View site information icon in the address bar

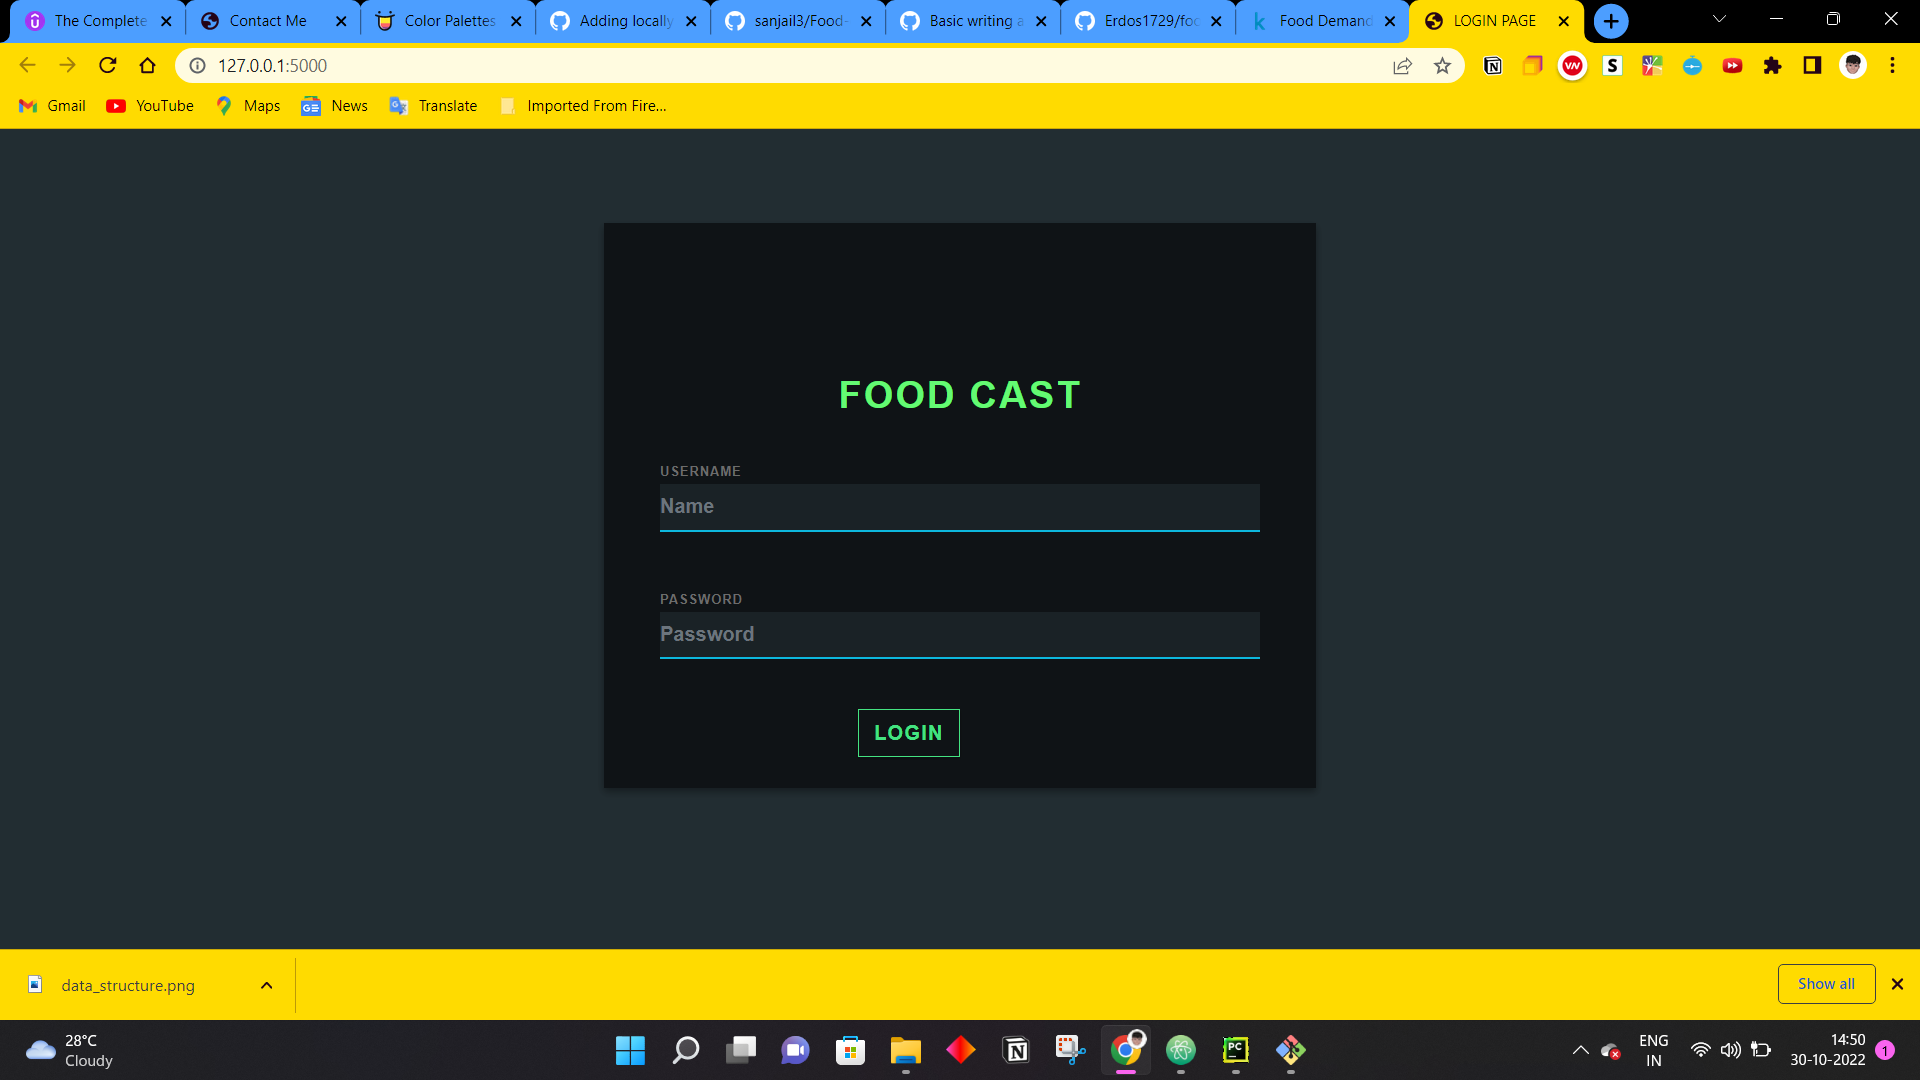click(198, 66)
